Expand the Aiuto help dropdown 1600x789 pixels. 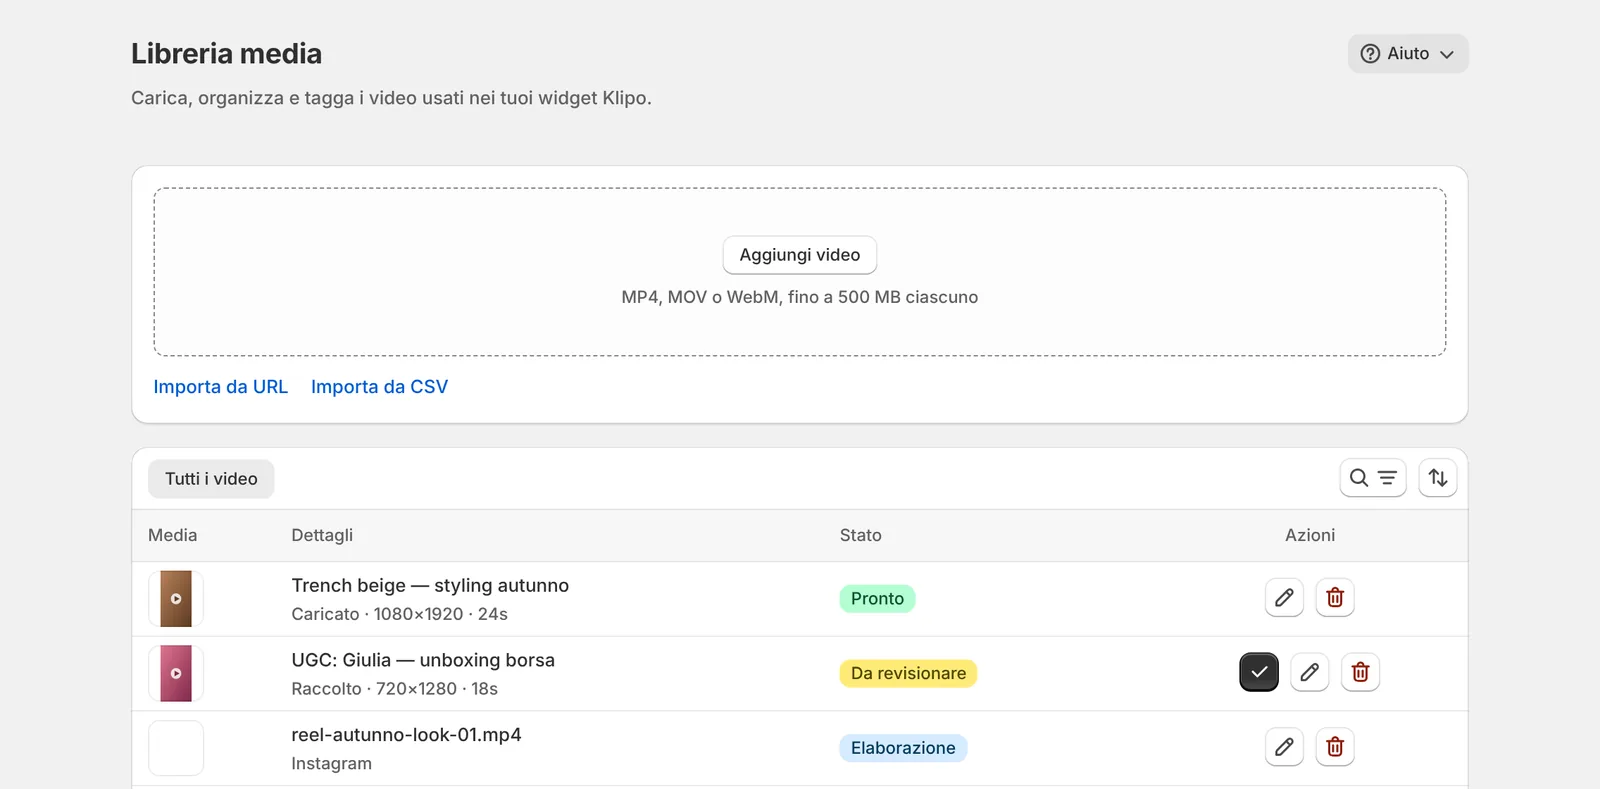(x=1408, y=54)
